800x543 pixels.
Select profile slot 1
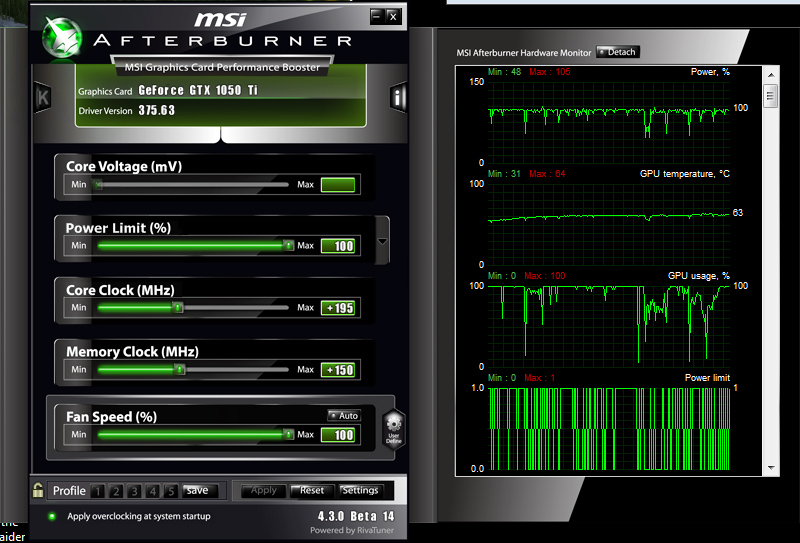[97, 491]
